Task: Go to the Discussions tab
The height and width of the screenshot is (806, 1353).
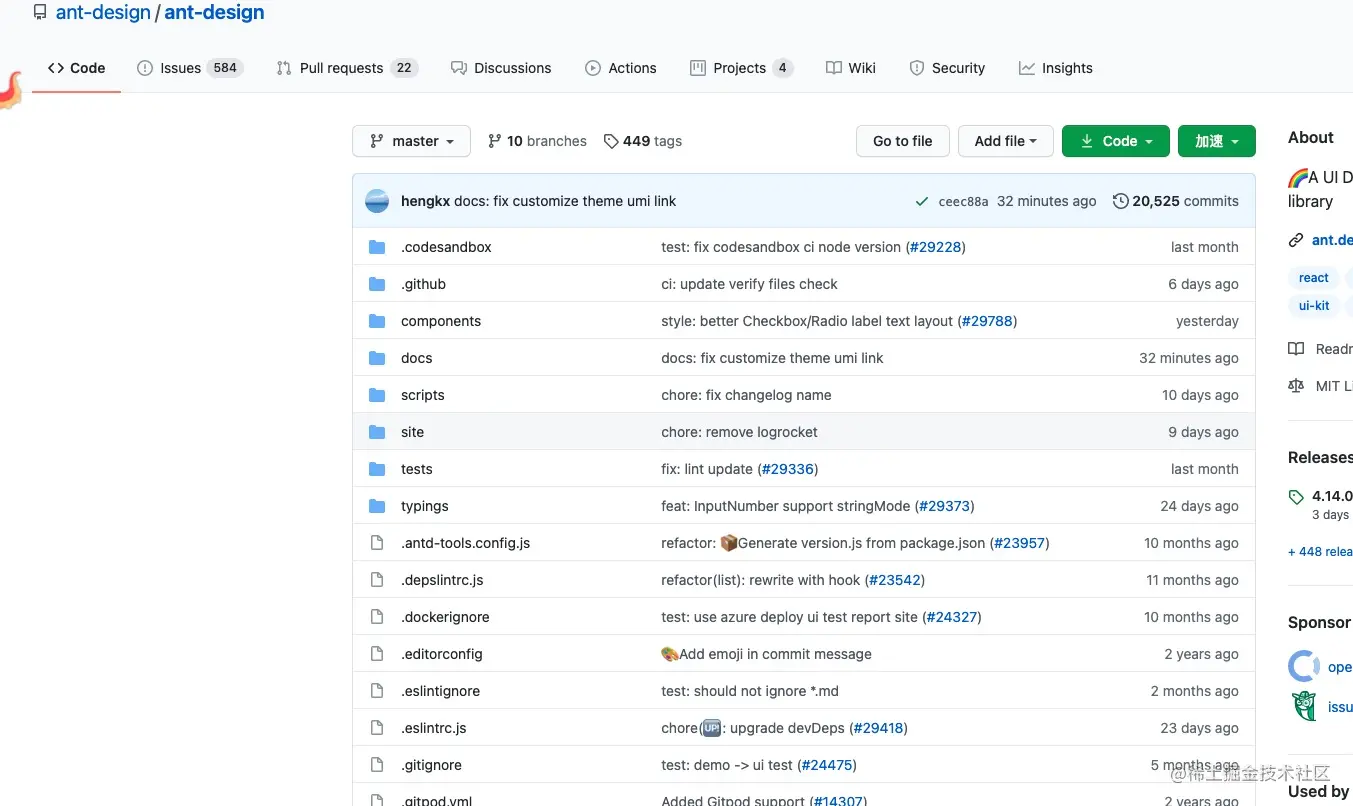Action: click(501, 68)
